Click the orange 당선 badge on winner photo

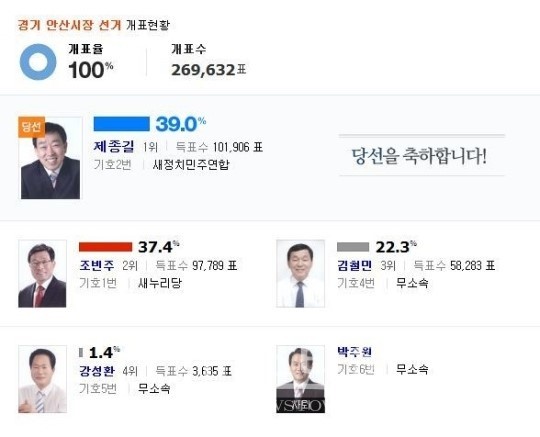[32, 127]
